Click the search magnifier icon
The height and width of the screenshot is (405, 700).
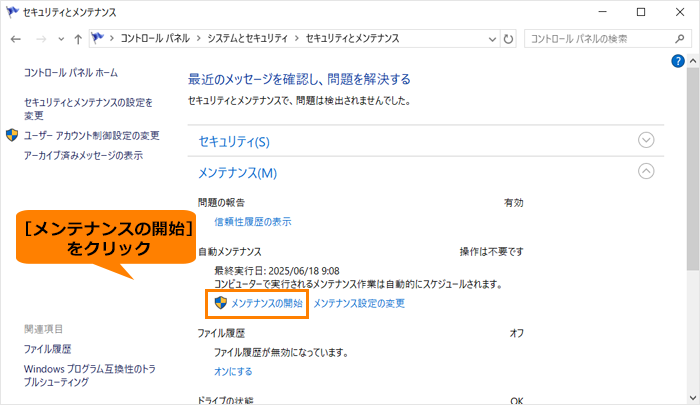[679, 39]
